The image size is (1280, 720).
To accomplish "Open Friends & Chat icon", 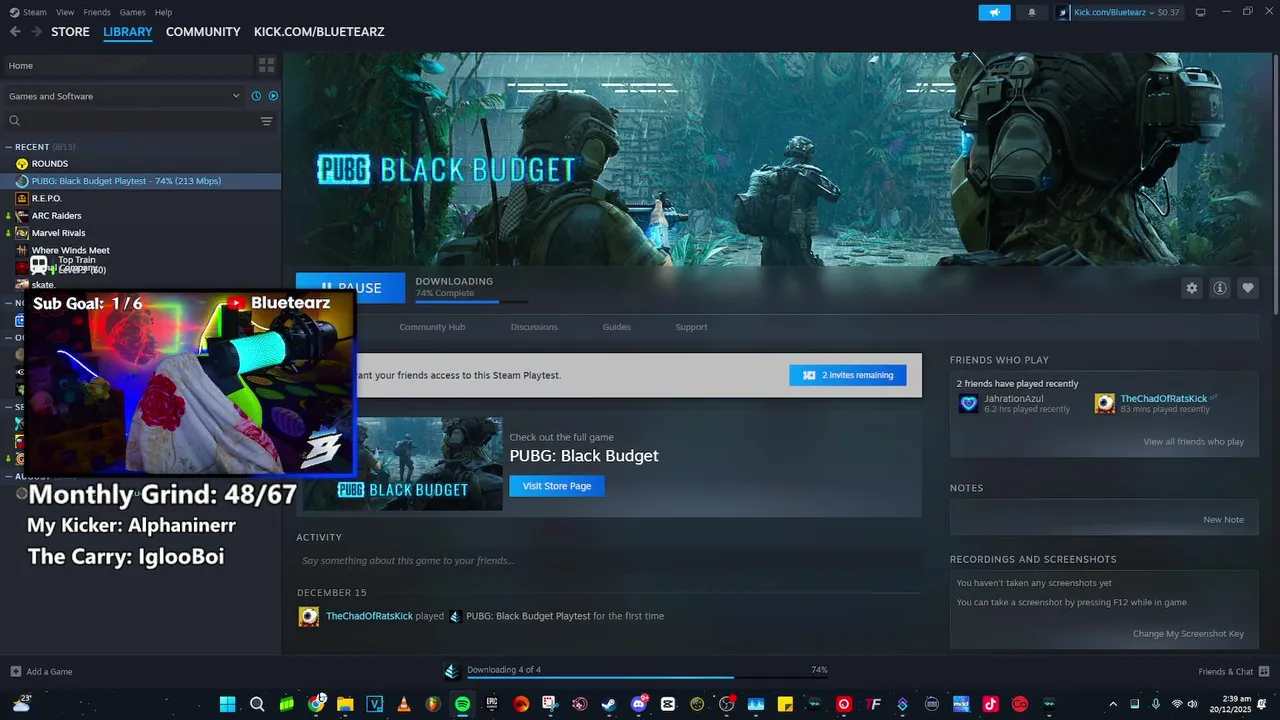I will [x=1264, y=671].
